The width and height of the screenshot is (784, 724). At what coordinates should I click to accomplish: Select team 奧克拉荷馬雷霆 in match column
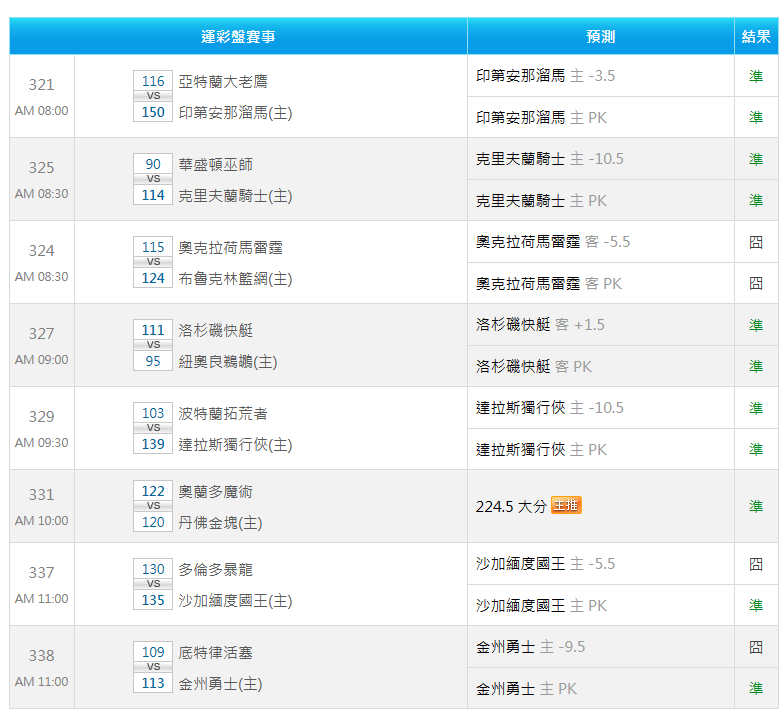tap(230, 247)
